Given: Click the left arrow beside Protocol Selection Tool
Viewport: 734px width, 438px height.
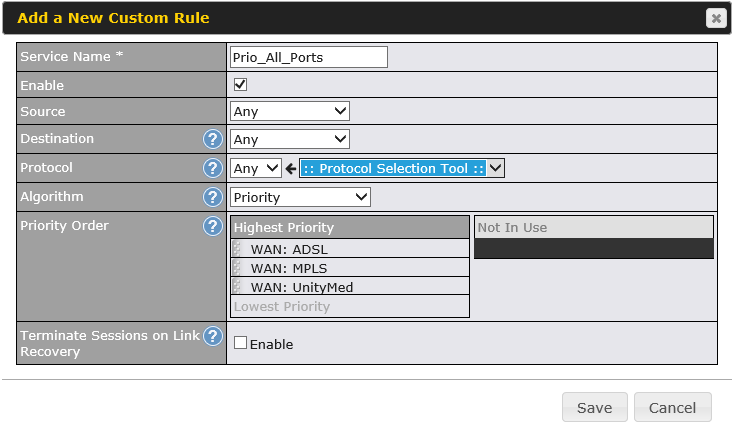Looking at the screenshot, I should [291, 168].
